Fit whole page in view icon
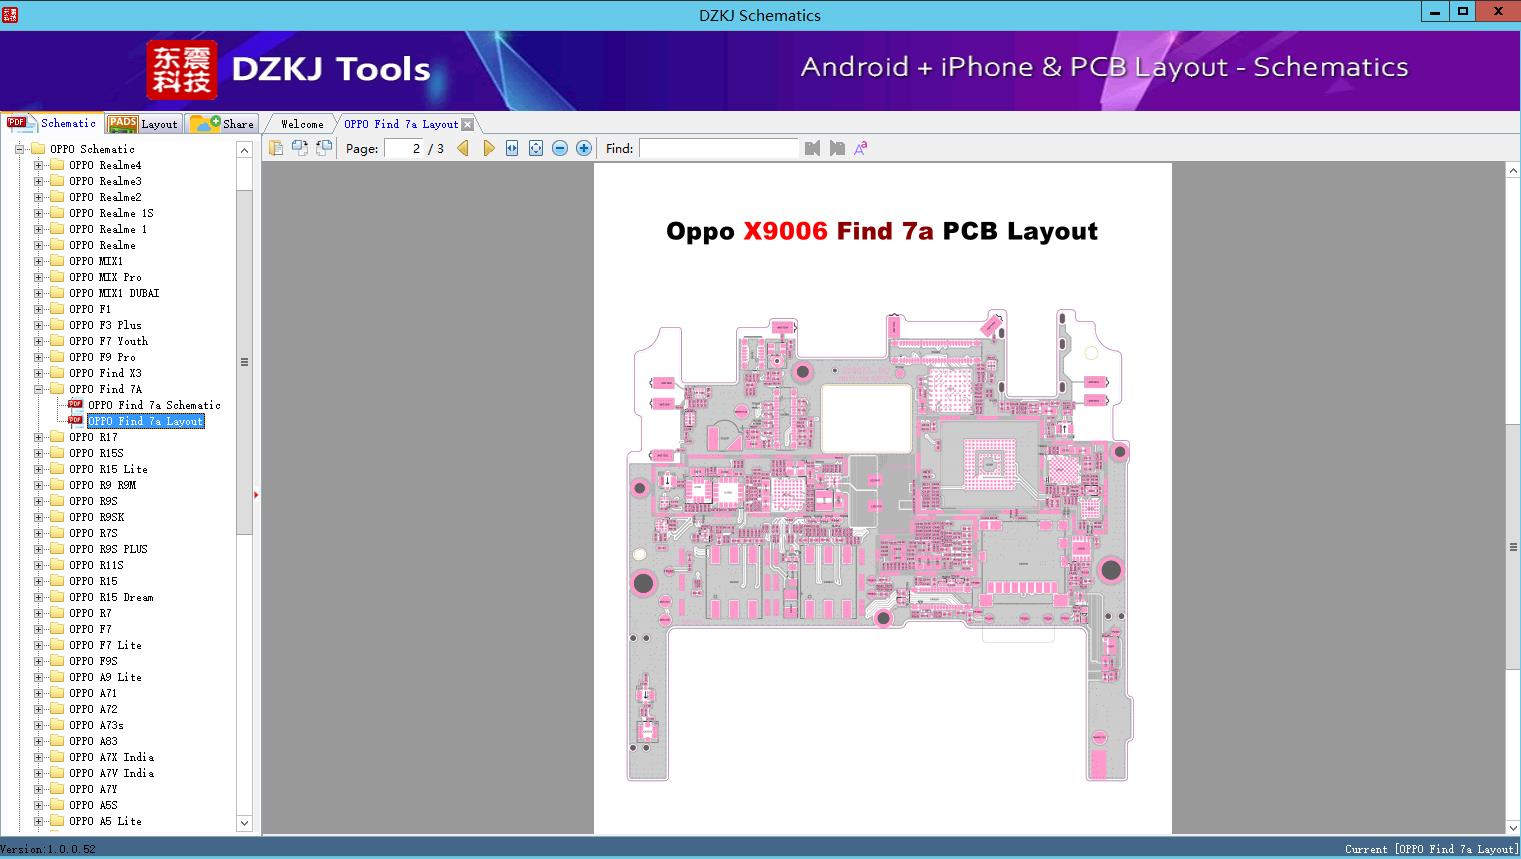This screenshot has width=1521, height=859. pyautogui.click(x=536, y=148)
